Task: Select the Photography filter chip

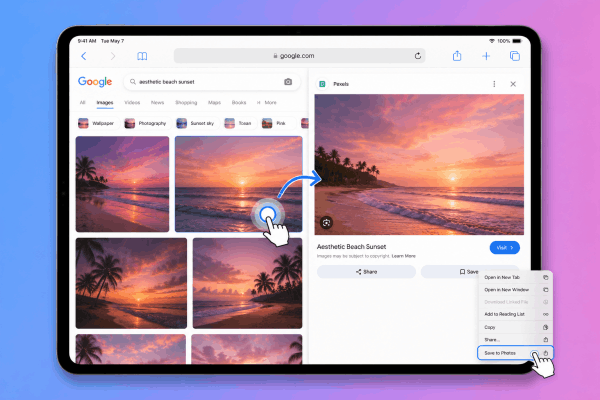Action: pyautogui.click(x=147, y=123)
